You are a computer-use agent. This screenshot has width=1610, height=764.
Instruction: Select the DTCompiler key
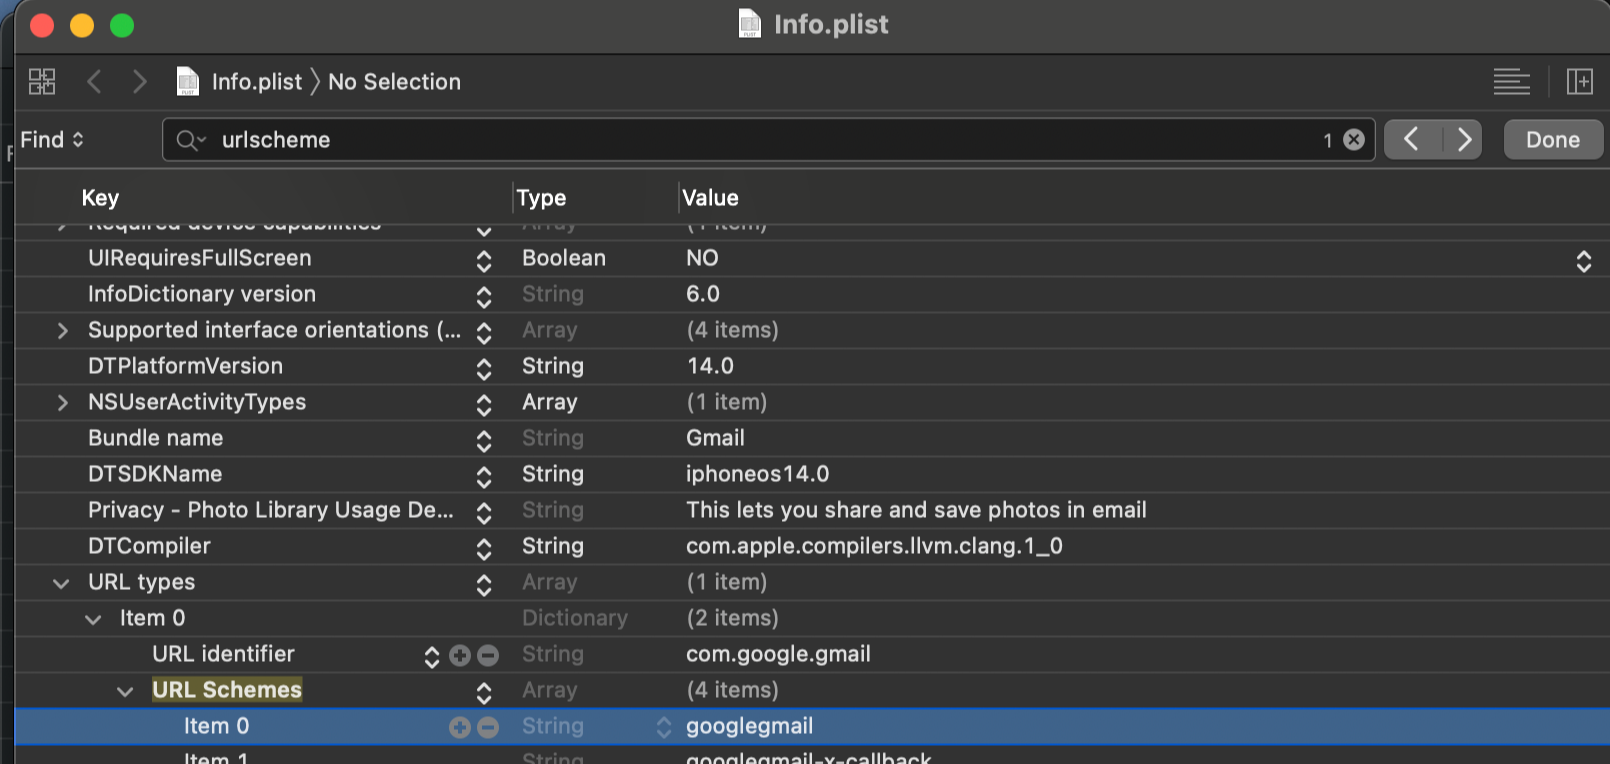coord(149,546)
